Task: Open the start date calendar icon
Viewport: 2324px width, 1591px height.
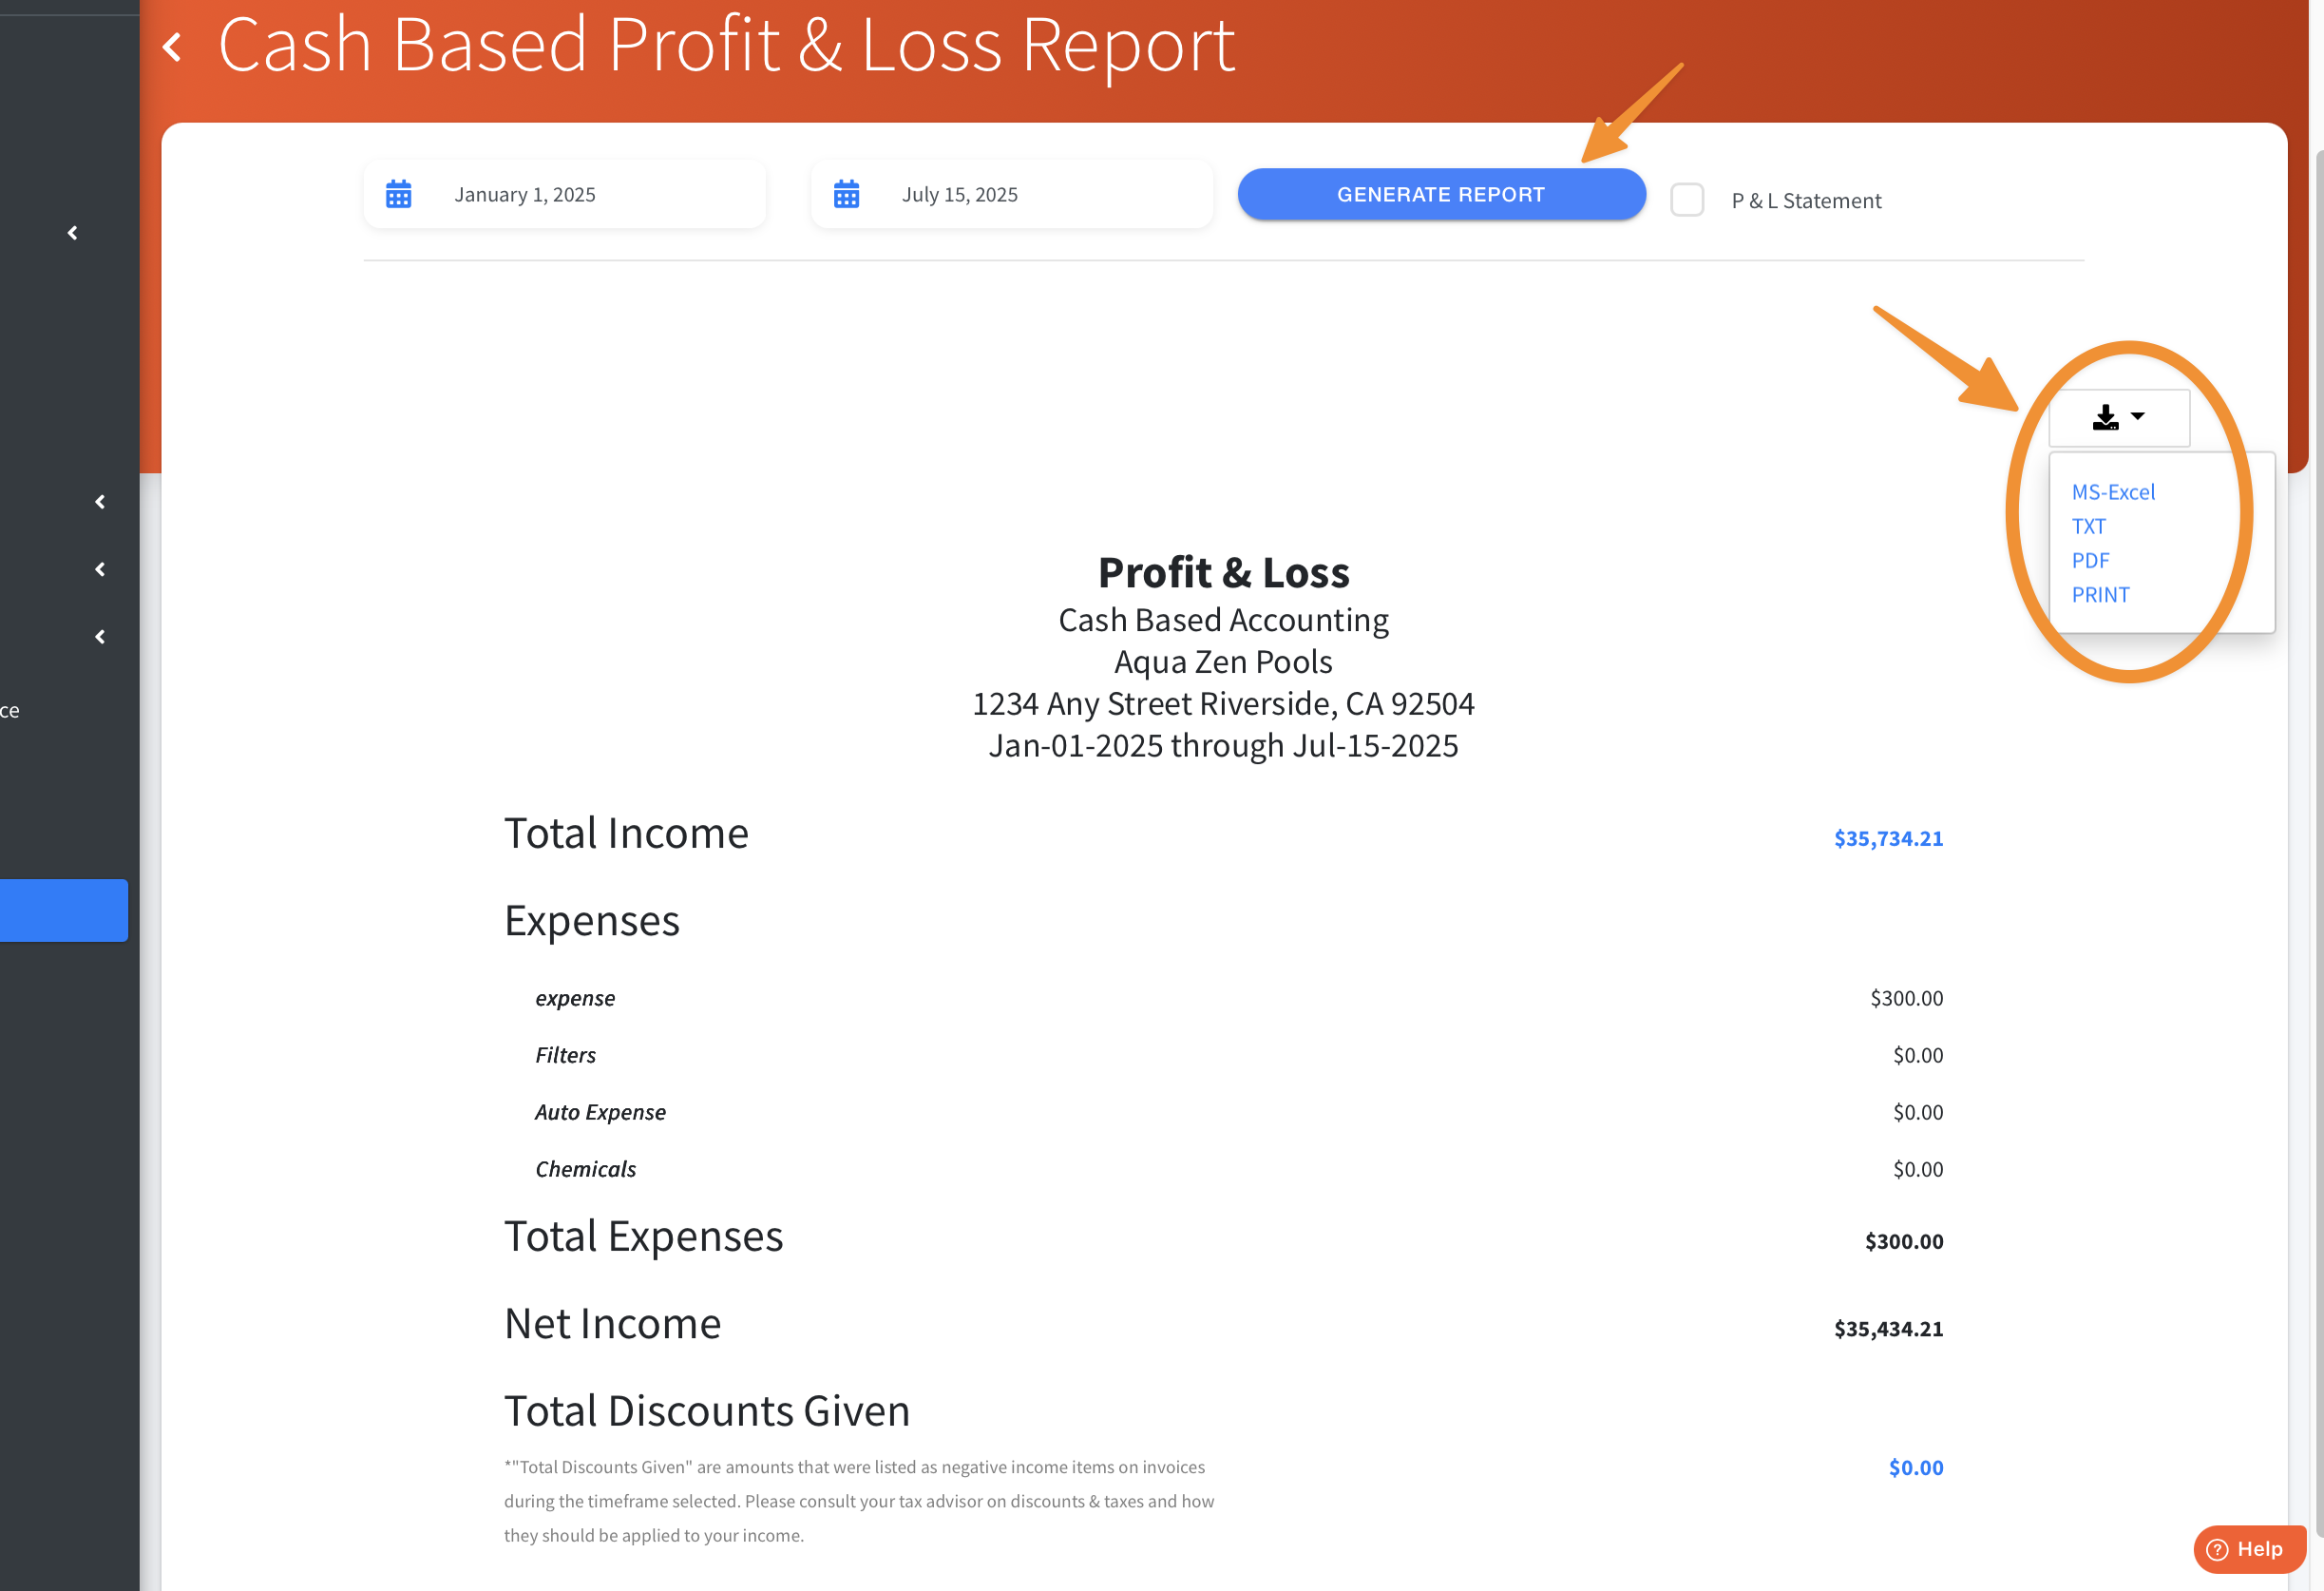Action: pyautogui.click(x=399, y=194)
